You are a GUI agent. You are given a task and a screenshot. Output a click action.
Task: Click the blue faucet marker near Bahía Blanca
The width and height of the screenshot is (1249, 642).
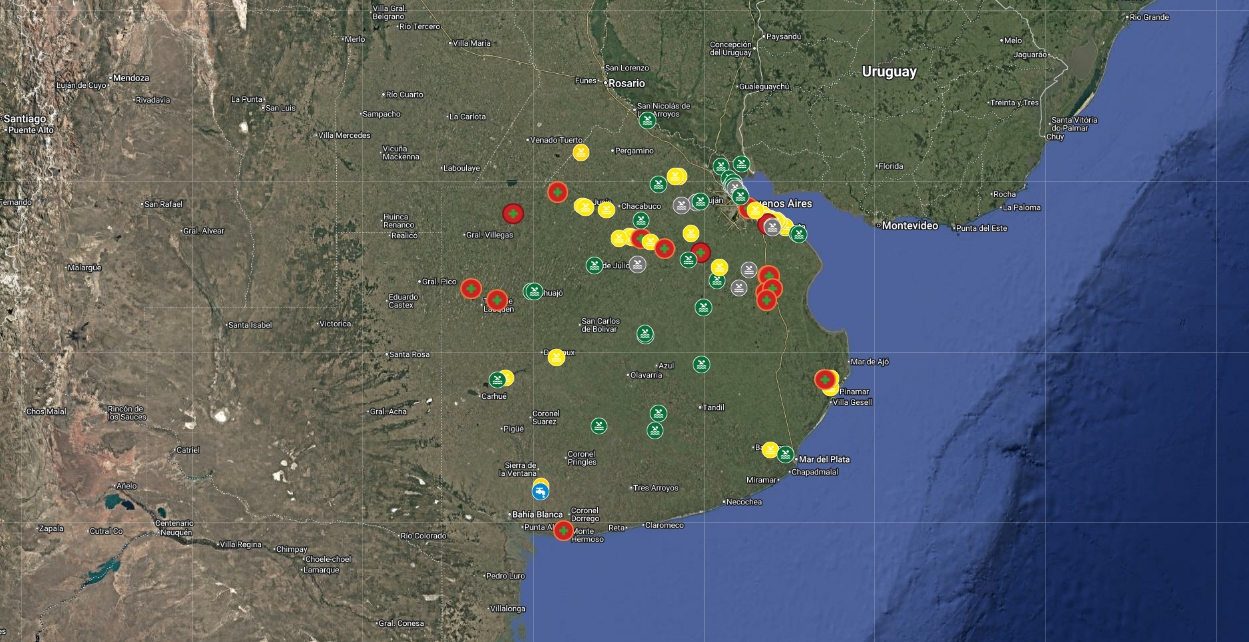[540, 492]
